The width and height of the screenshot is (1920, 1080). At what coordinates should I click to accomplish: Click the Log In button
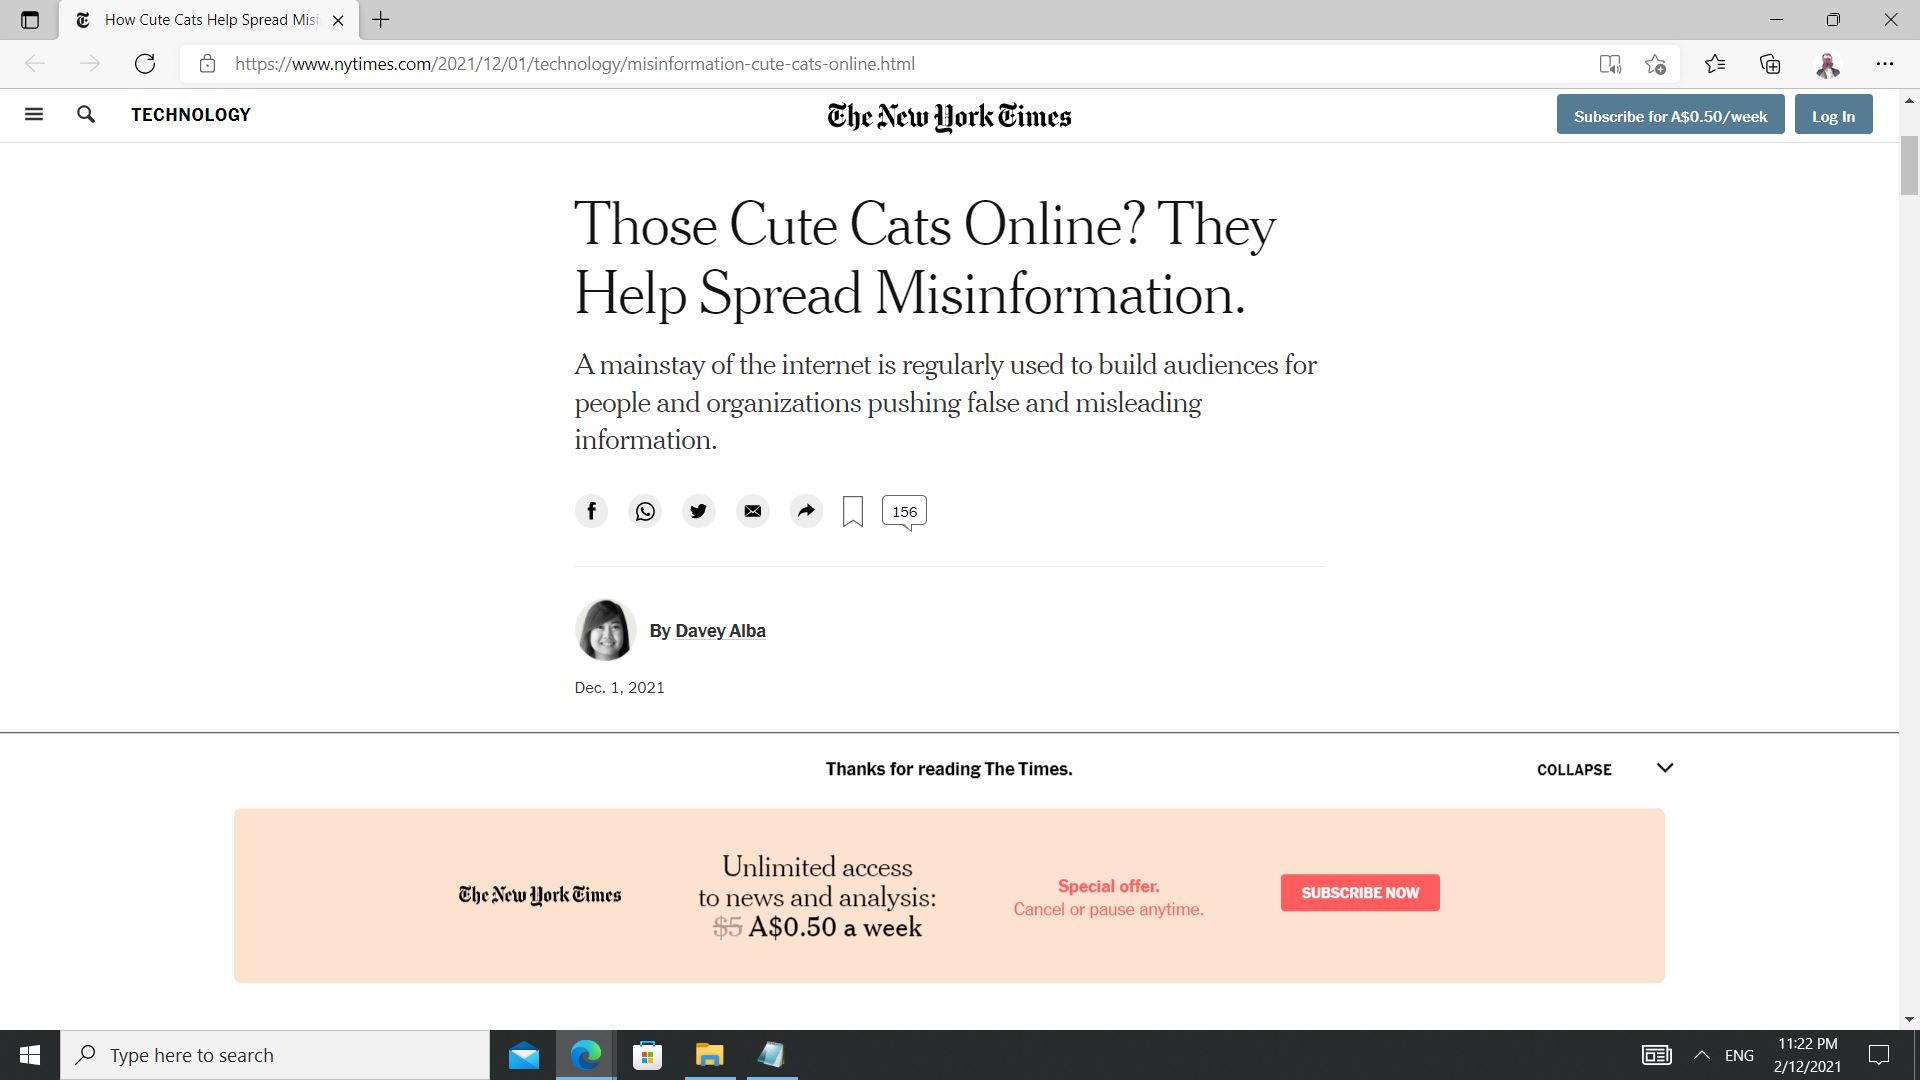pyautogui.click(x=1833, y=115)
